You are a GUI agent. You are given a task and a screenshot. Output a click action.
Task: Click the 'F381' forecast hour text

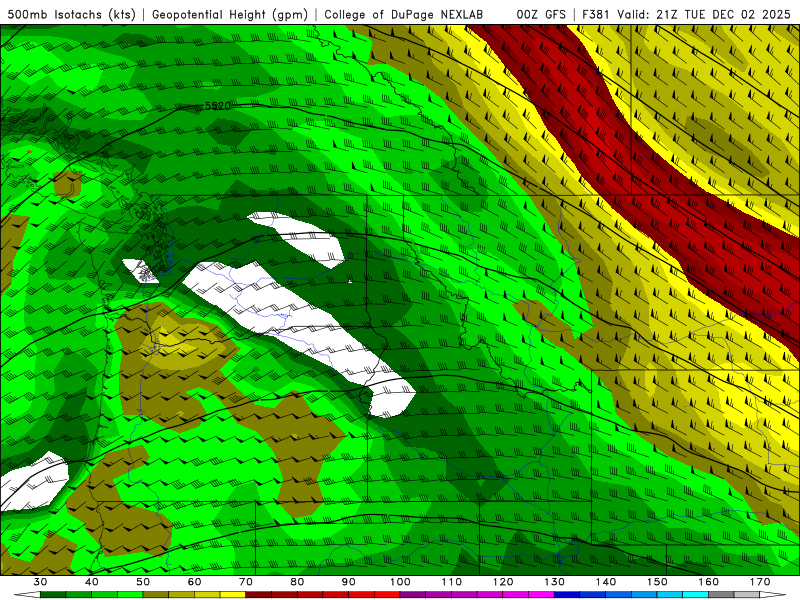pos(595,14)
